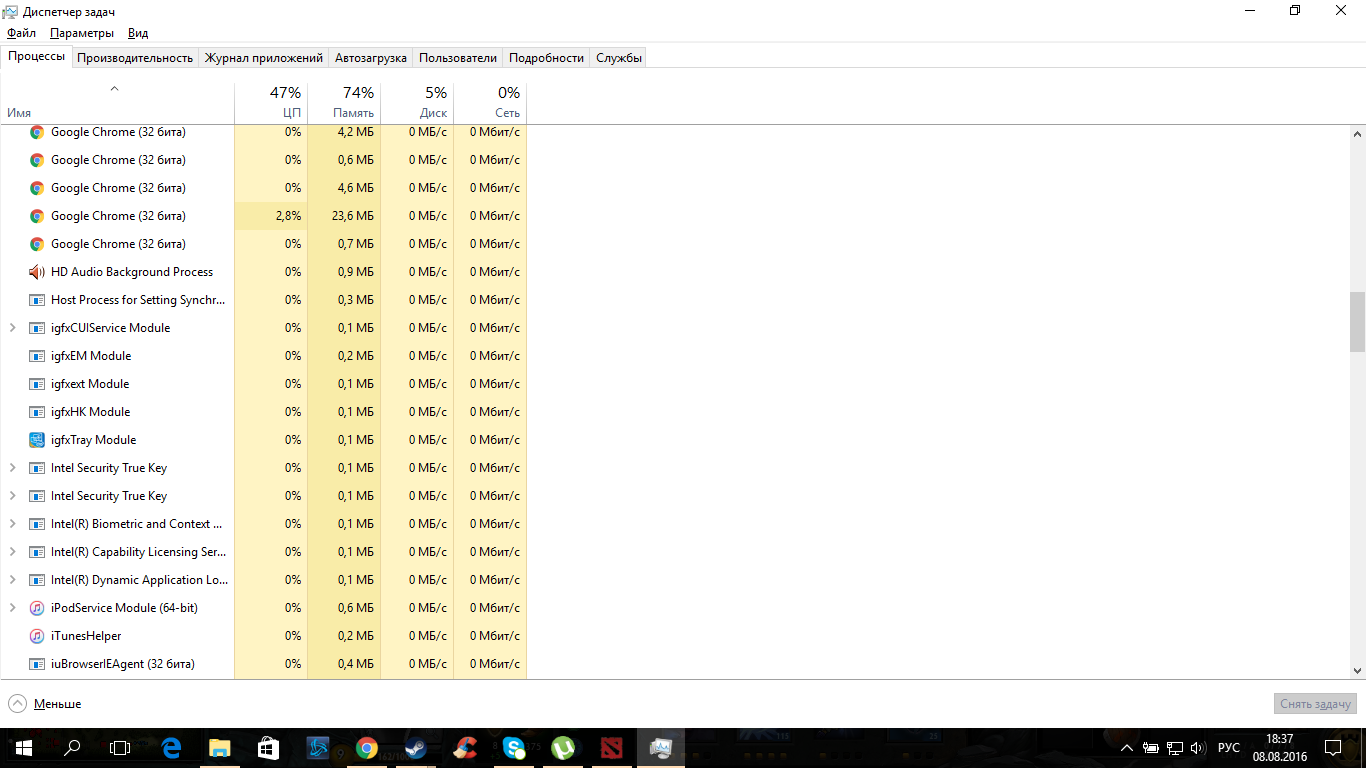Switch to Google Chrome on the taskbar
Screen dimensions: 1366x768
click(x=367, y=747)
